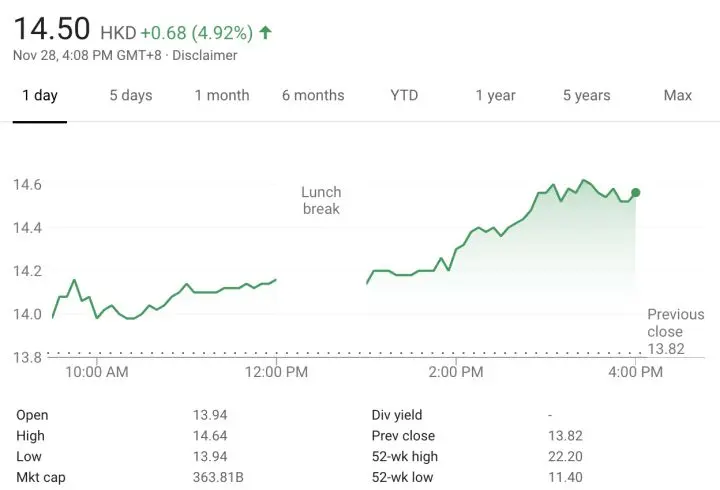This screenshot has height=490, width=720.
Task: Show the 6 months chart
Action: tap(313, 96)
